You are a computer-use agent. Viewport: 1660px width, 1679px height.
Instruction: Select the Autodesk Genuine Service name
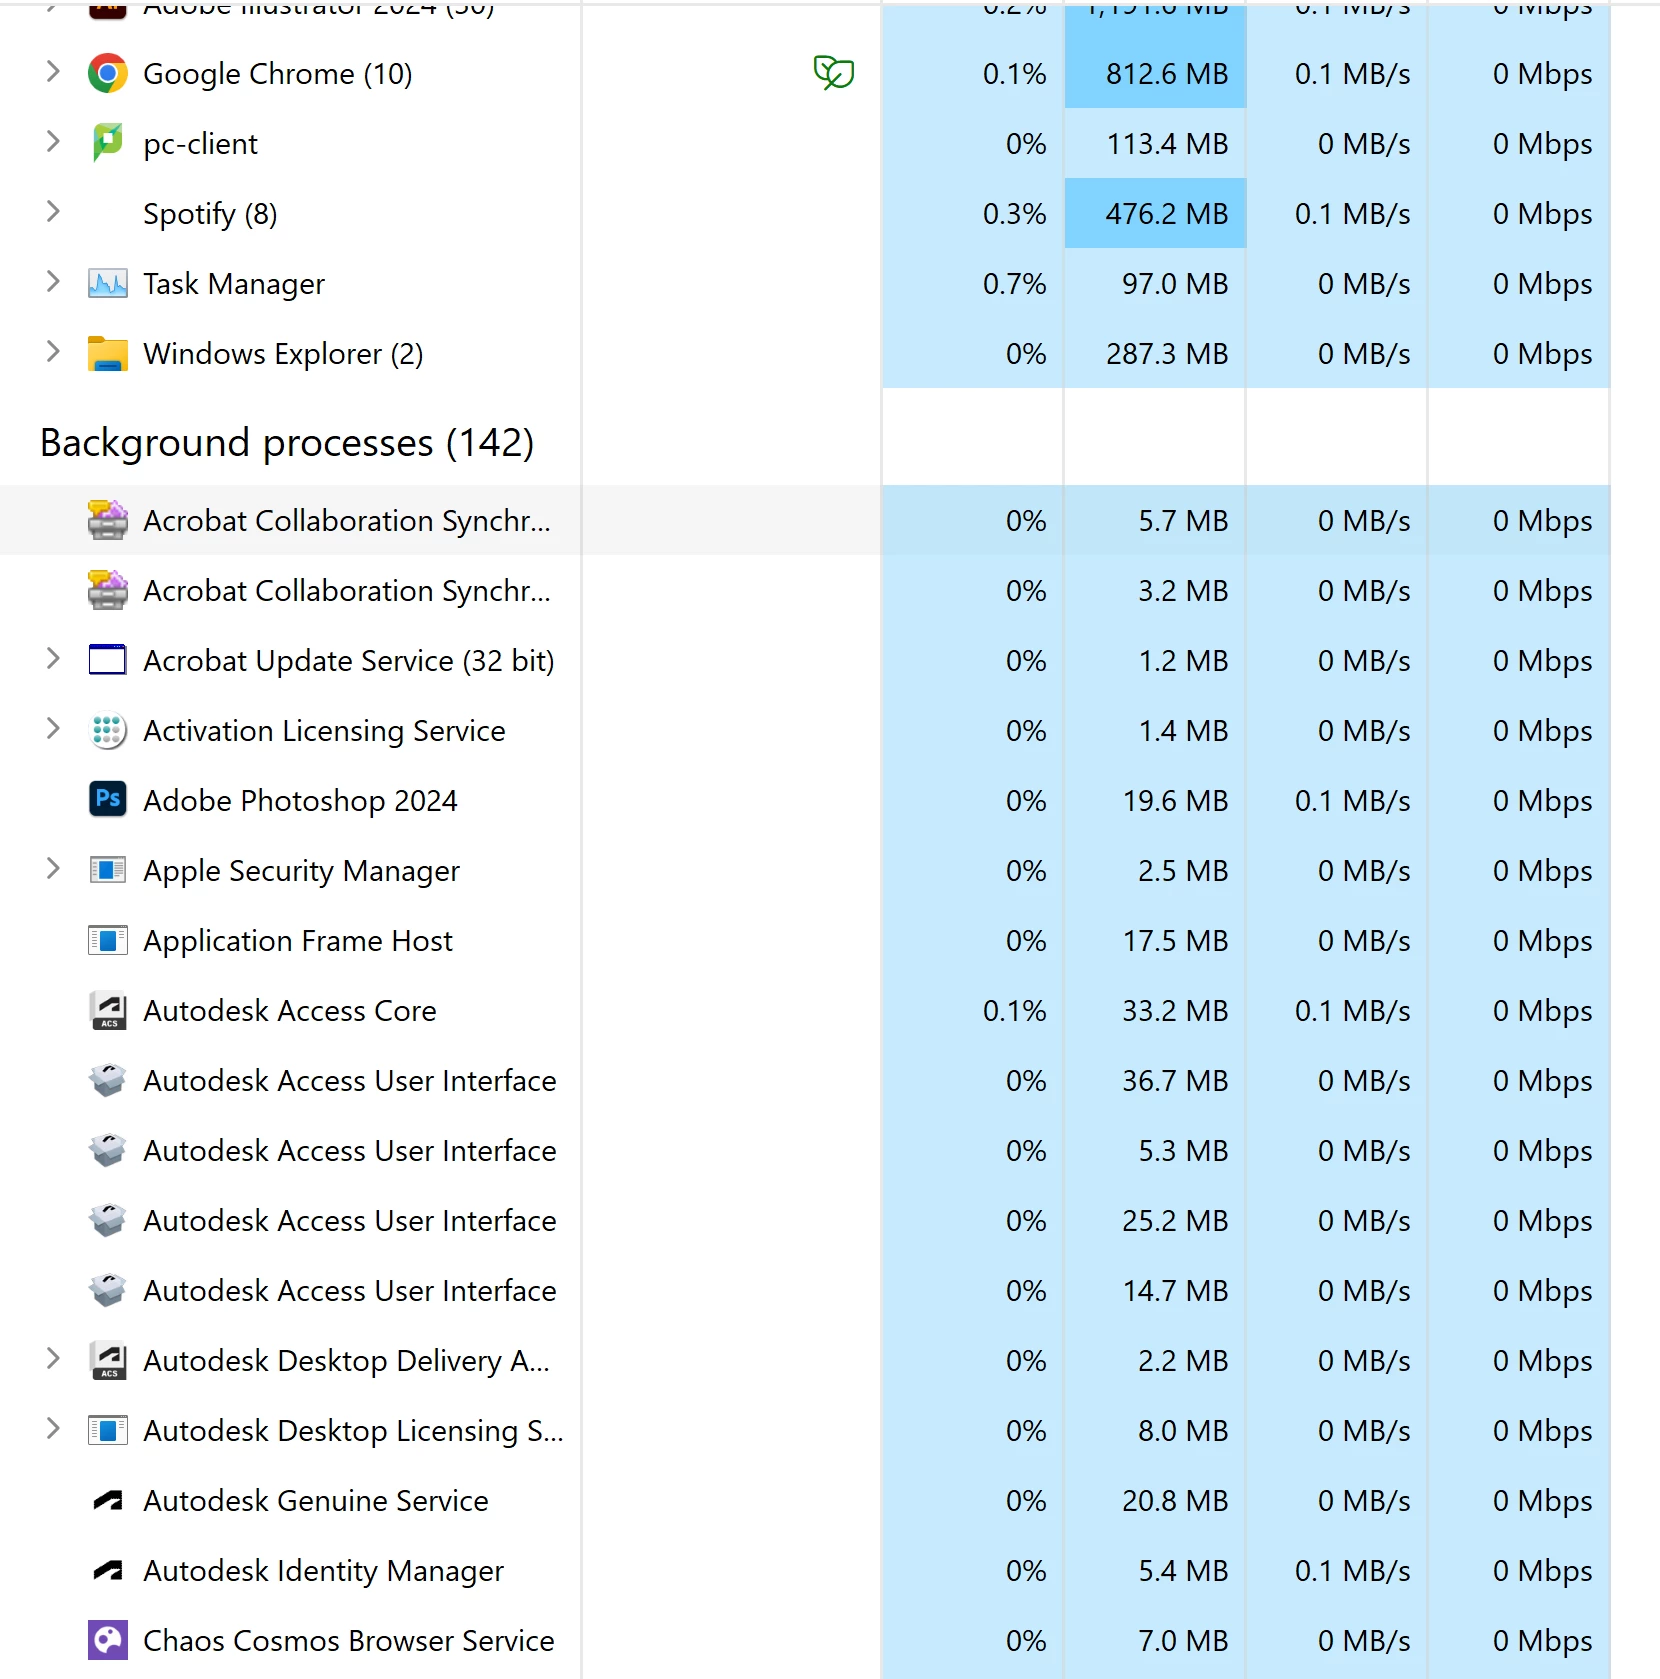(x=316, y=1501)
